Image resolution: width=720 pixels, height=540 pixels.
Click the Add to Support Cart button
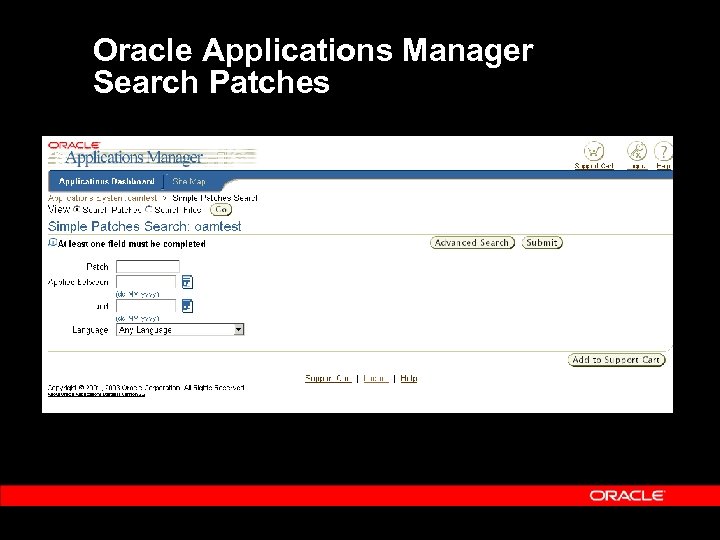point(616,360)
